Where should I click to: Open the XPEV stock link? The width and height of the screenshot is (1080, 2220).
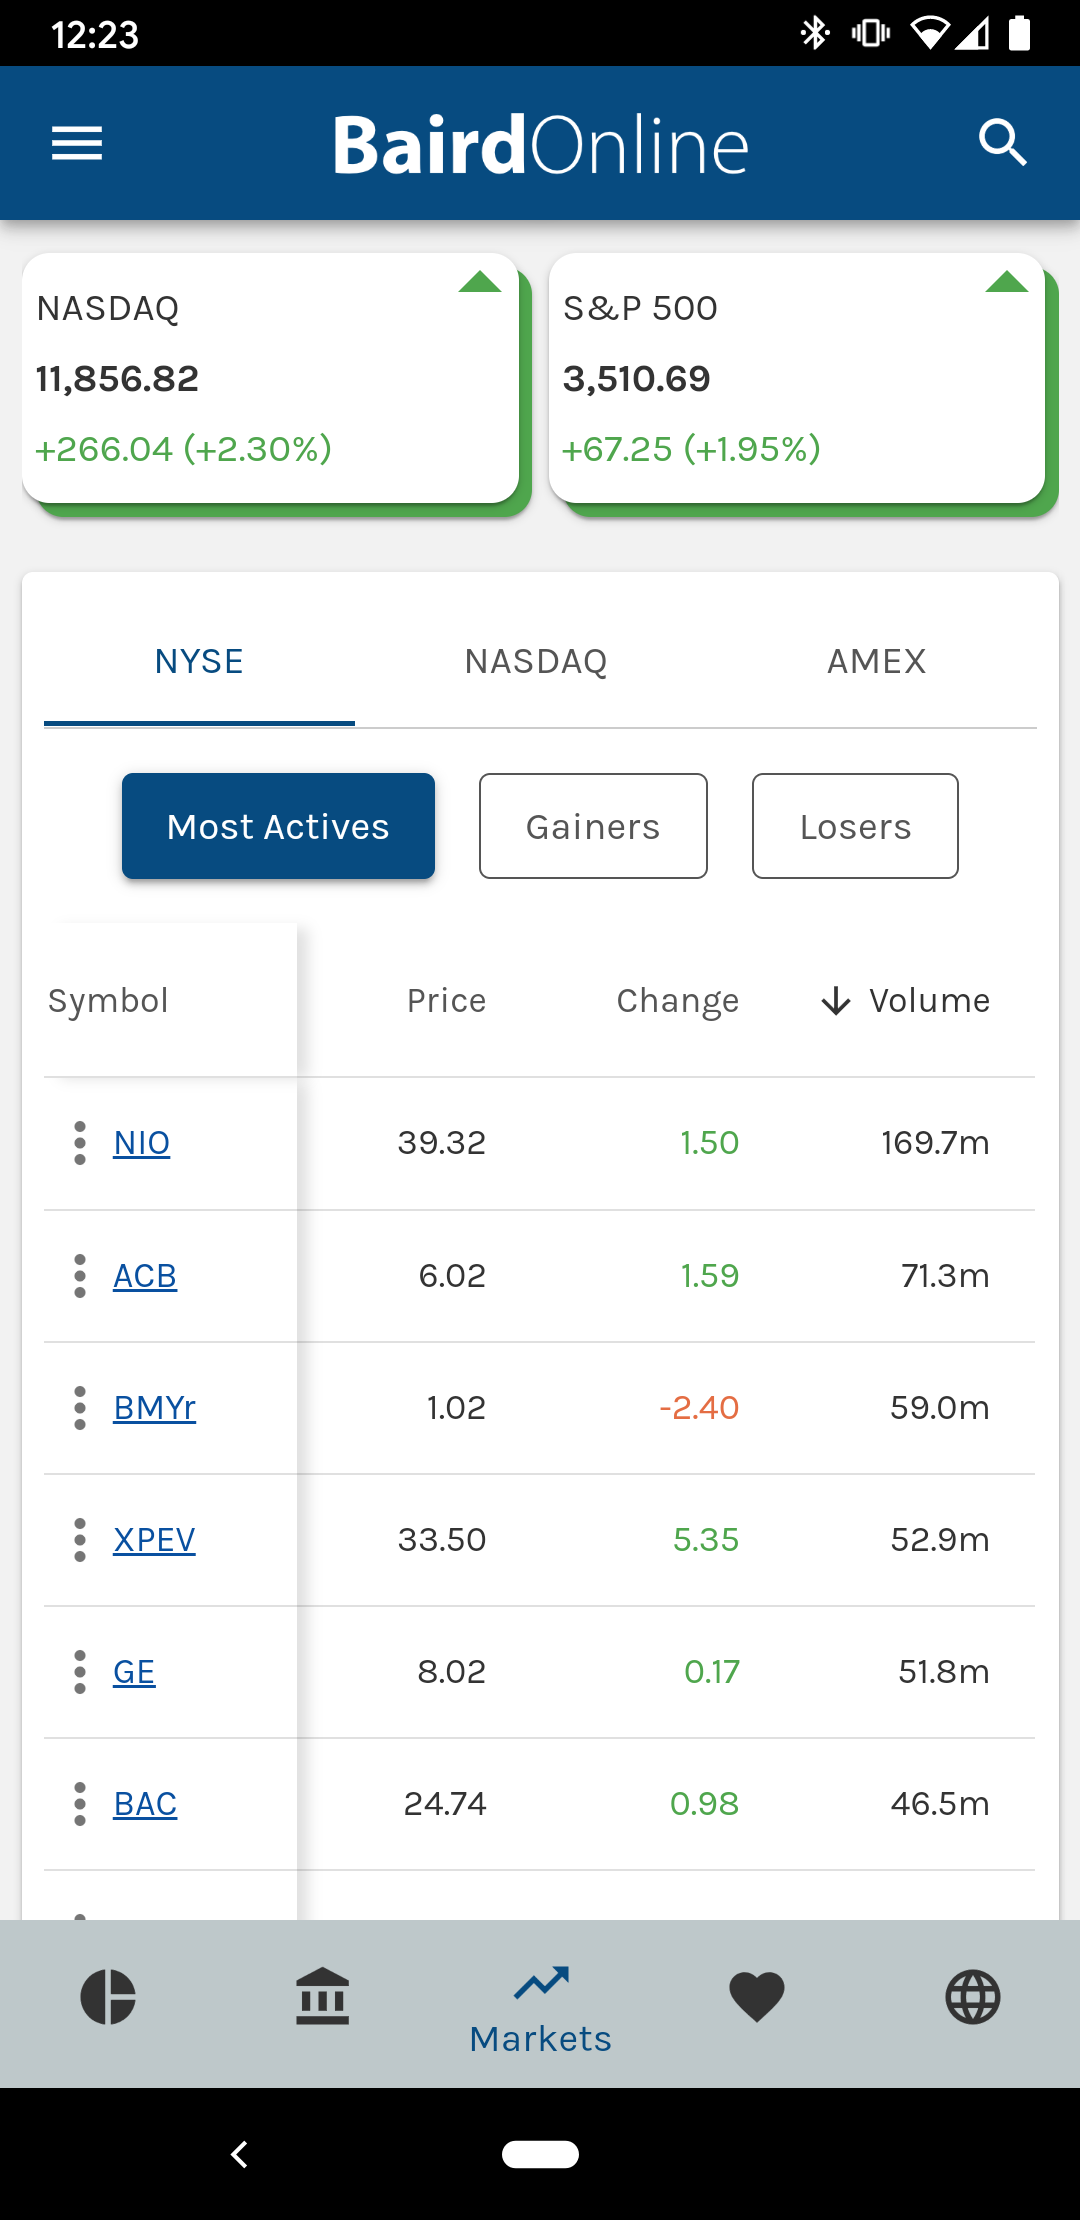[x=155, y=1540]
